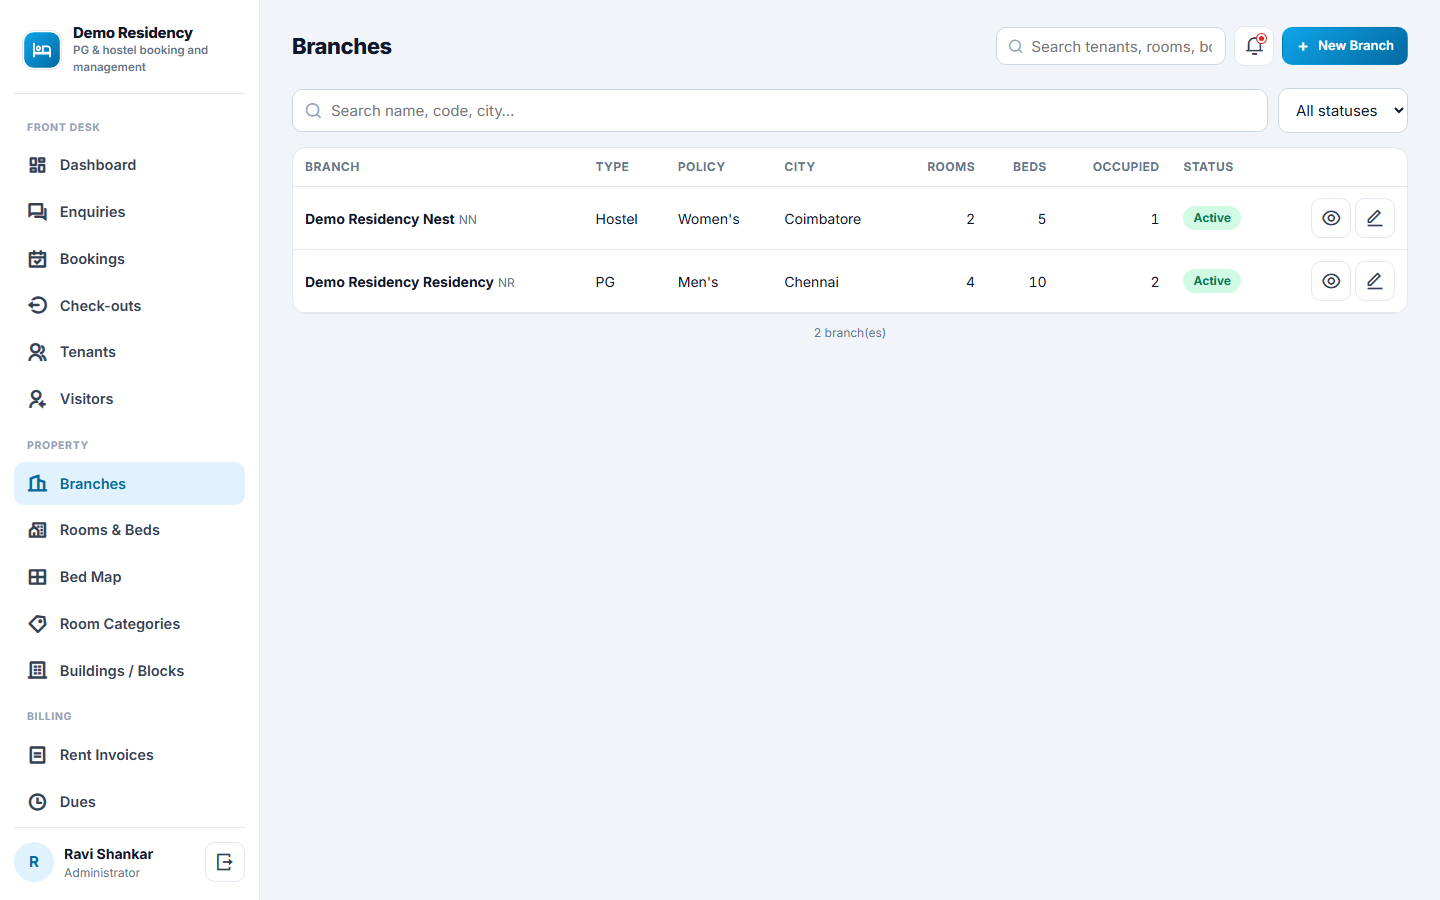Click the Bed Map grid icon
The height and width of the screenshot is (900, 1440).
pyautogui.click(x=38, y=577)
